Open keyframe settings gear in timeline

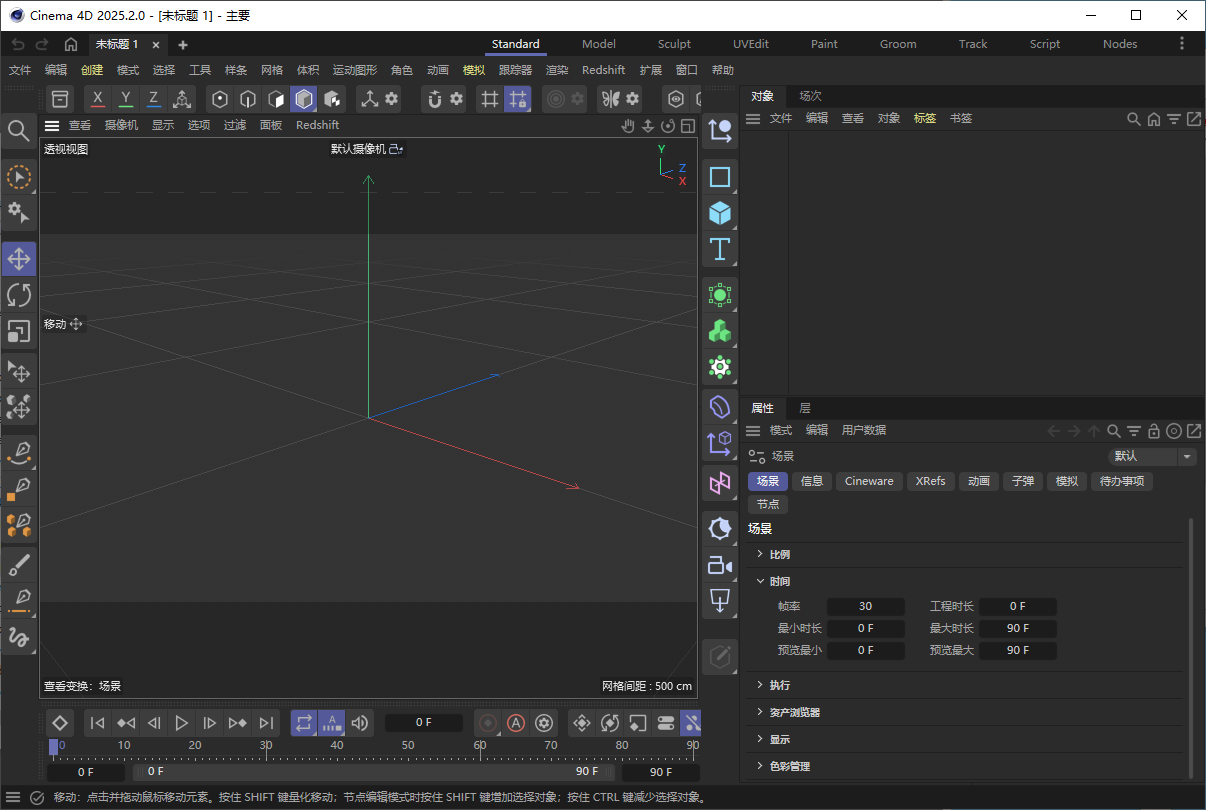(x=544, y=722)
